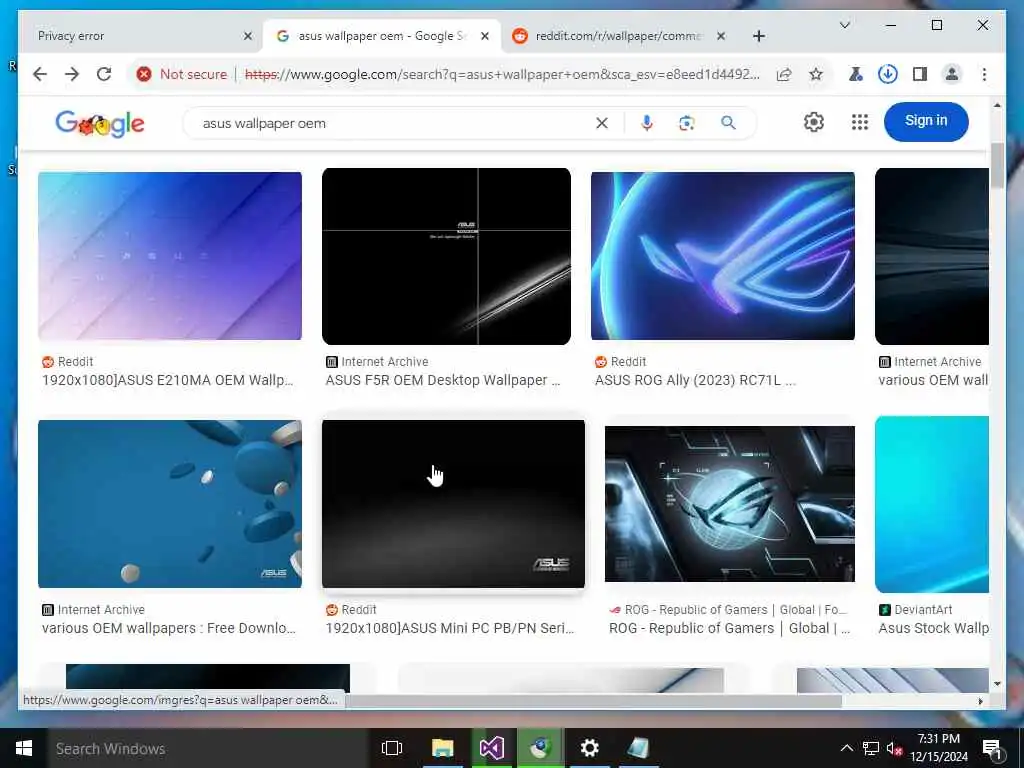Open the ASUS F5R black wallpaper thumbnail
Screen dimensions: 1024x768
pyautogui.click(x=446, y=256)
